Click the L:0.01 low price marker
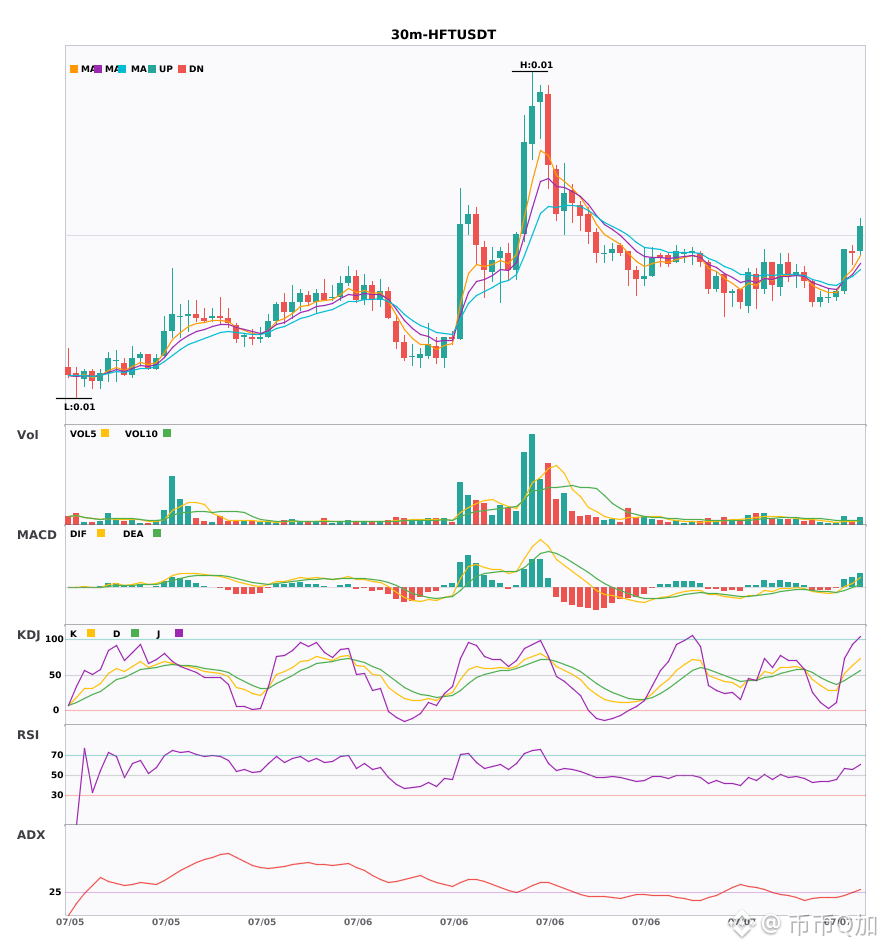The width and height of the screenshot is (885, 950). point(79,407)
